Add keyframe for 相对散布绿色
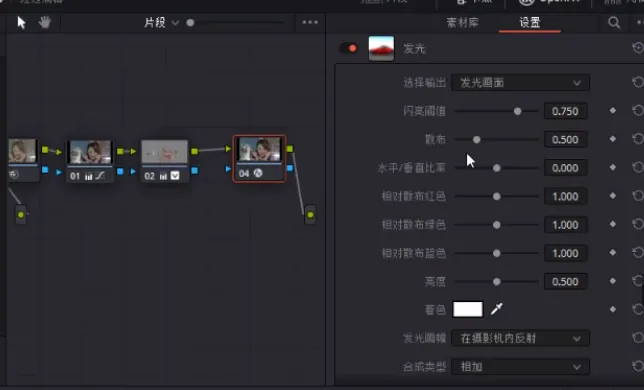 tap(612, 224)
